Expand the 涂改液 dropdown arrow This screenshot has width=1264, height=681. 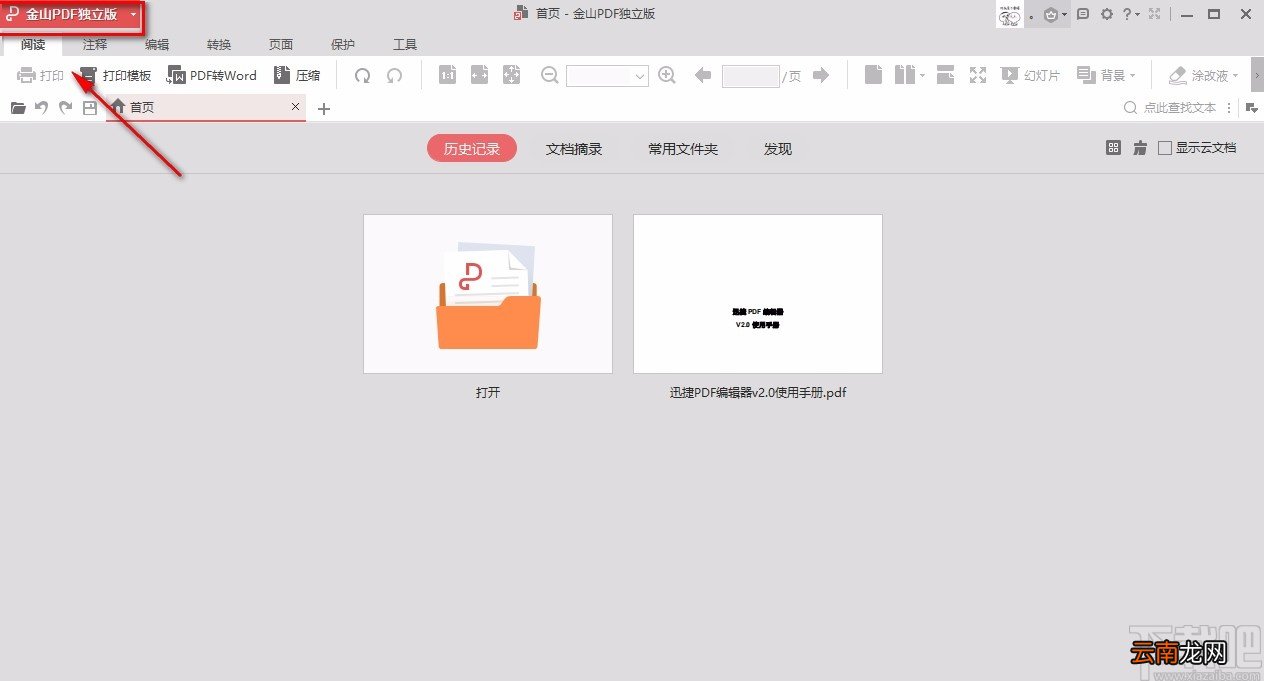1235,75
